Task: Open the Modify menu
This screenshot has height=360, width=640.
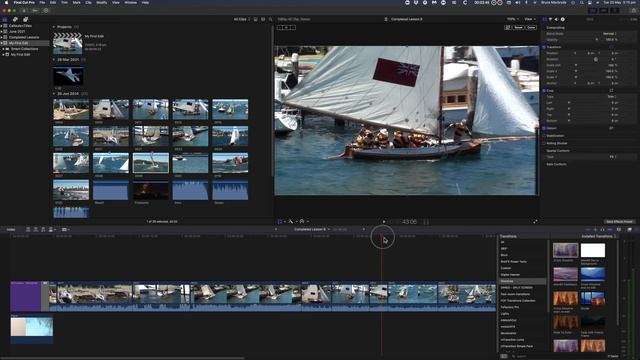Action: coord(102,2)
